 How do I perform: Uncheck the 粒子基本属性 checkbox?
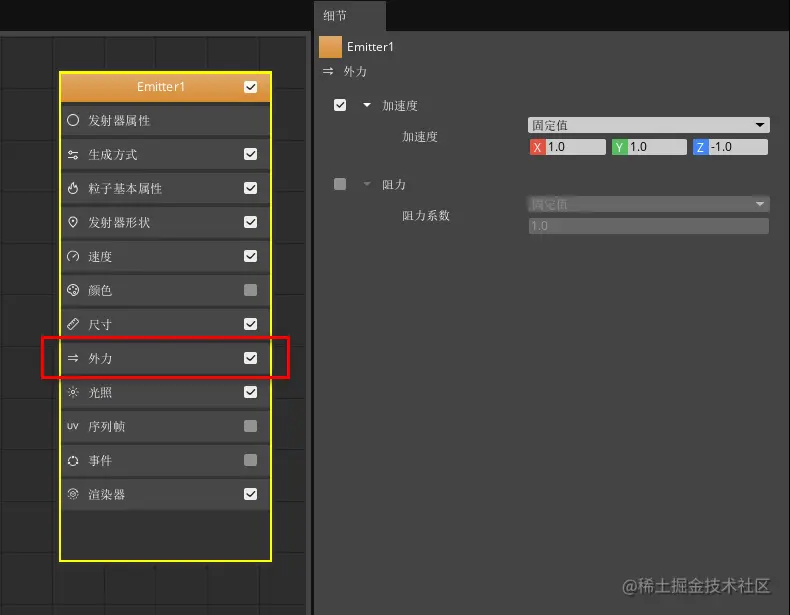(250, 188)
